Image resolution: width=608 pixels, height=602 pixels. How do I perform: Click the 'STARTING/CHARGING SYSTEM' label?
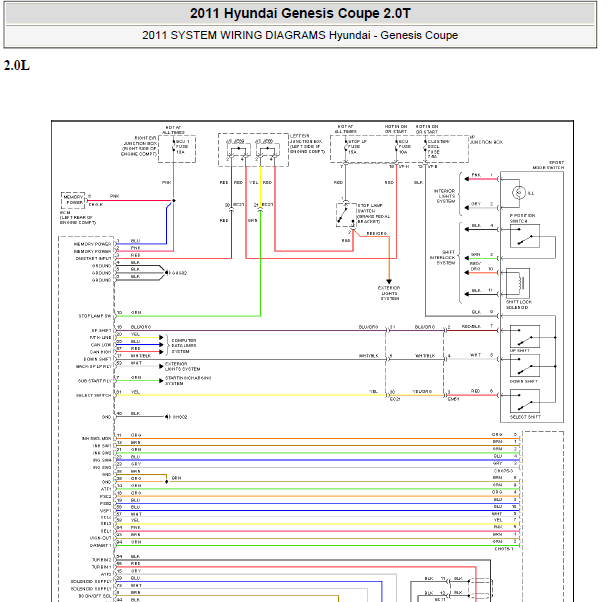[188, 380]
